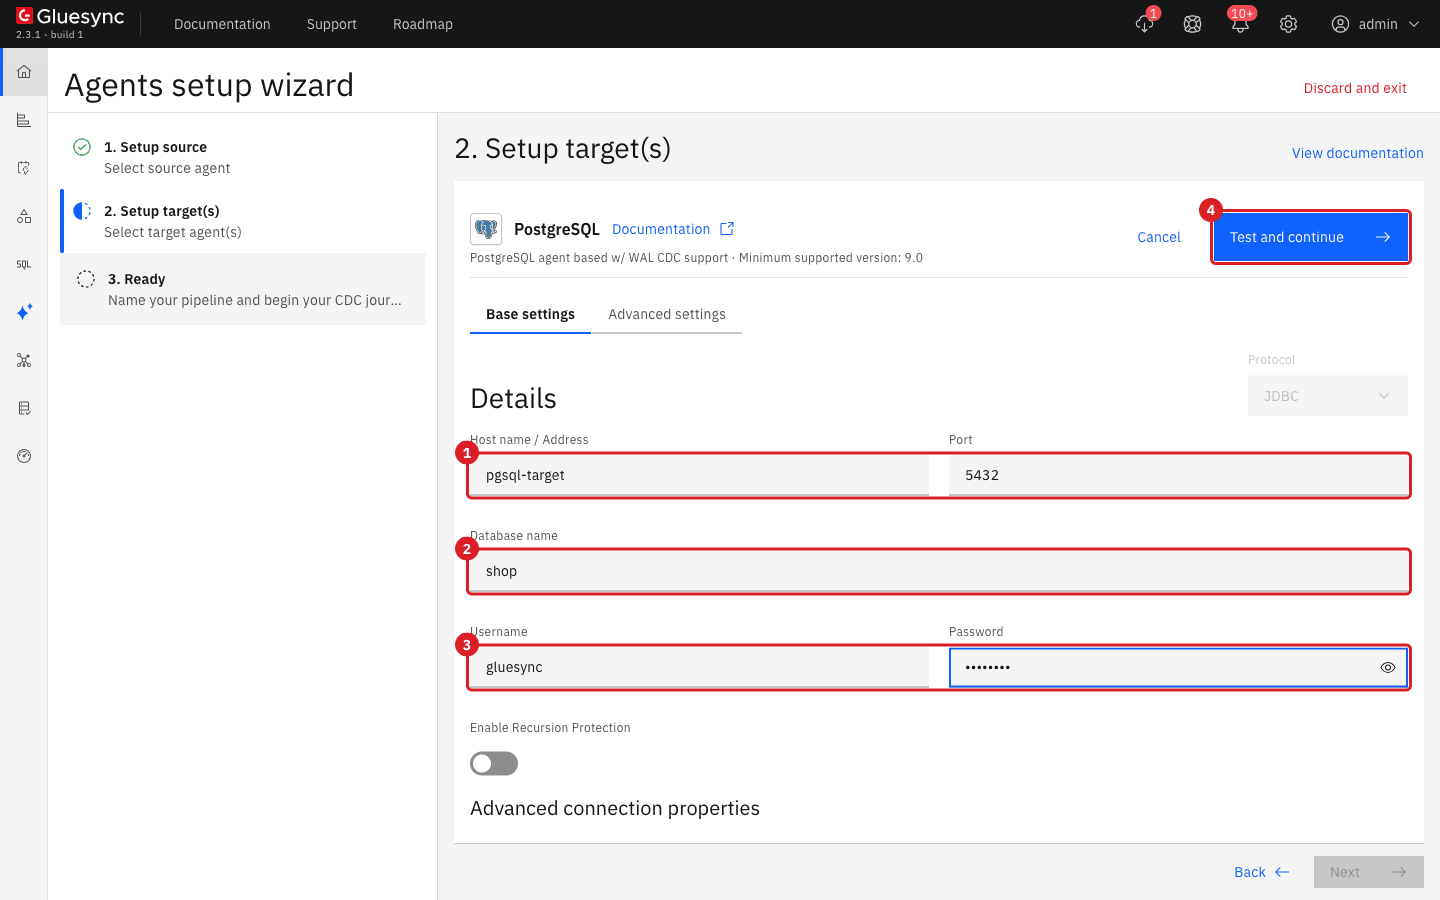Switch to the Advanced settings tab
Screen dimensions: 1440x900
pyautogui.click(x=667, y=314)
